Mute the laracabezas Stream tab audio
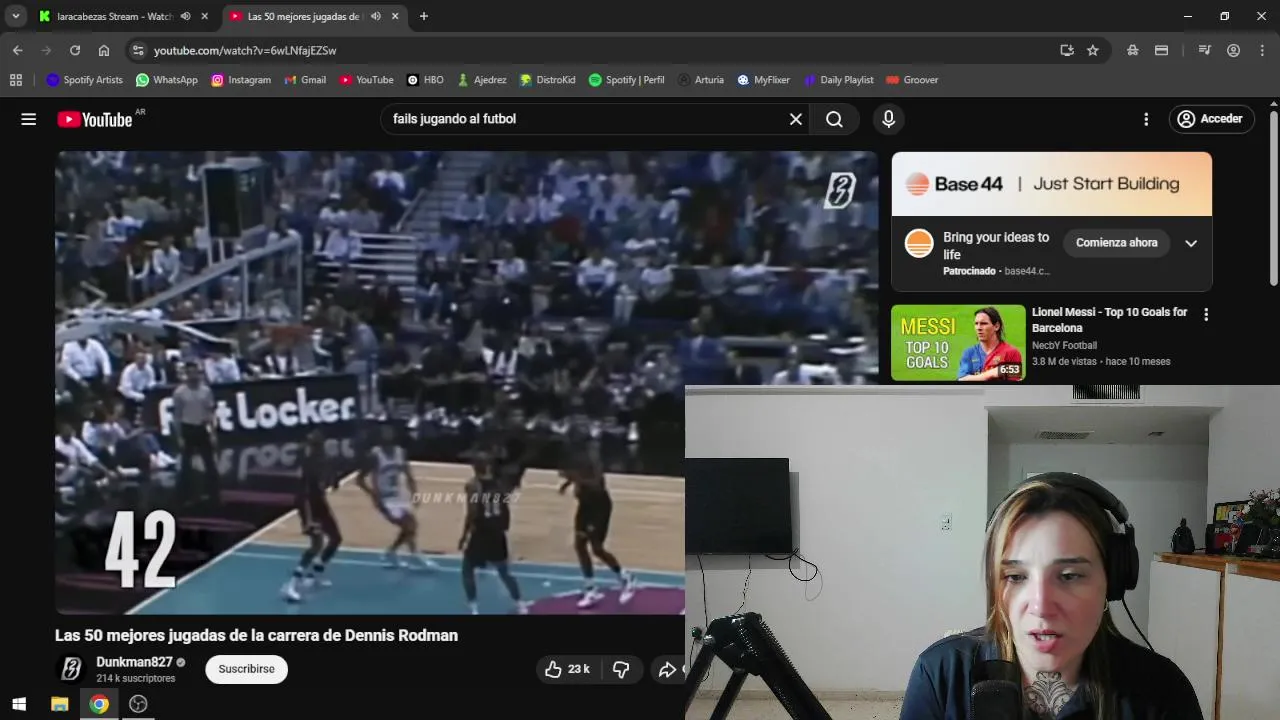Screen dimensions: 1280x720 click(186, 16)
